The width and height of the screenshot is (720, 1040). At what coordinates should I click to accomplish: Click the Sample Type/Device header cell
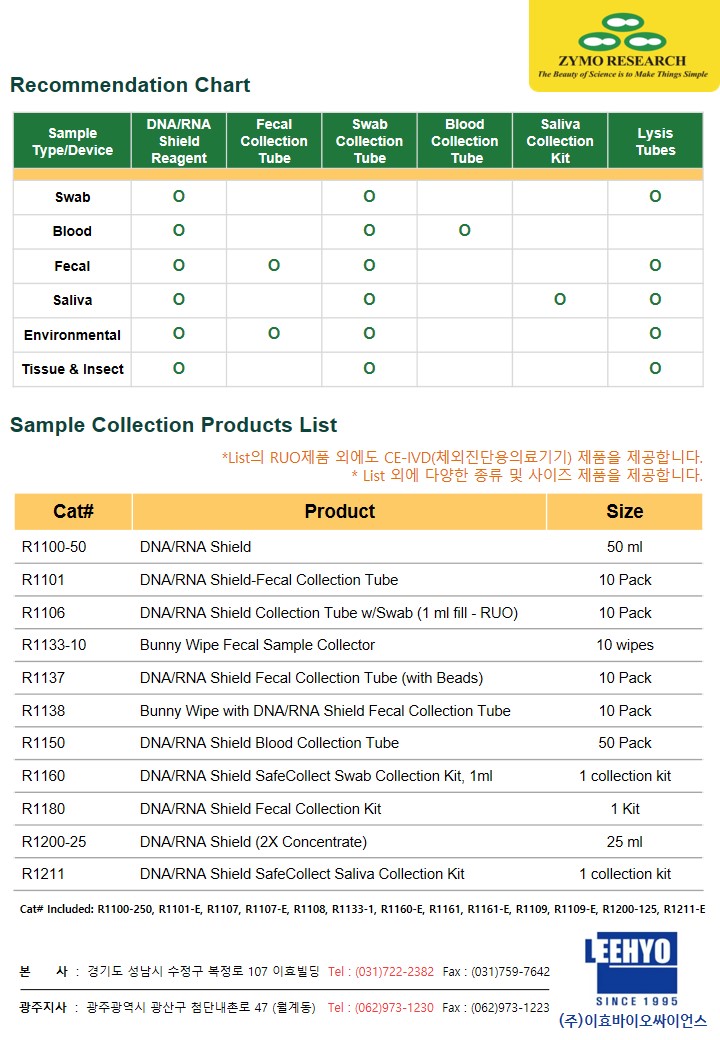[72, 141]
